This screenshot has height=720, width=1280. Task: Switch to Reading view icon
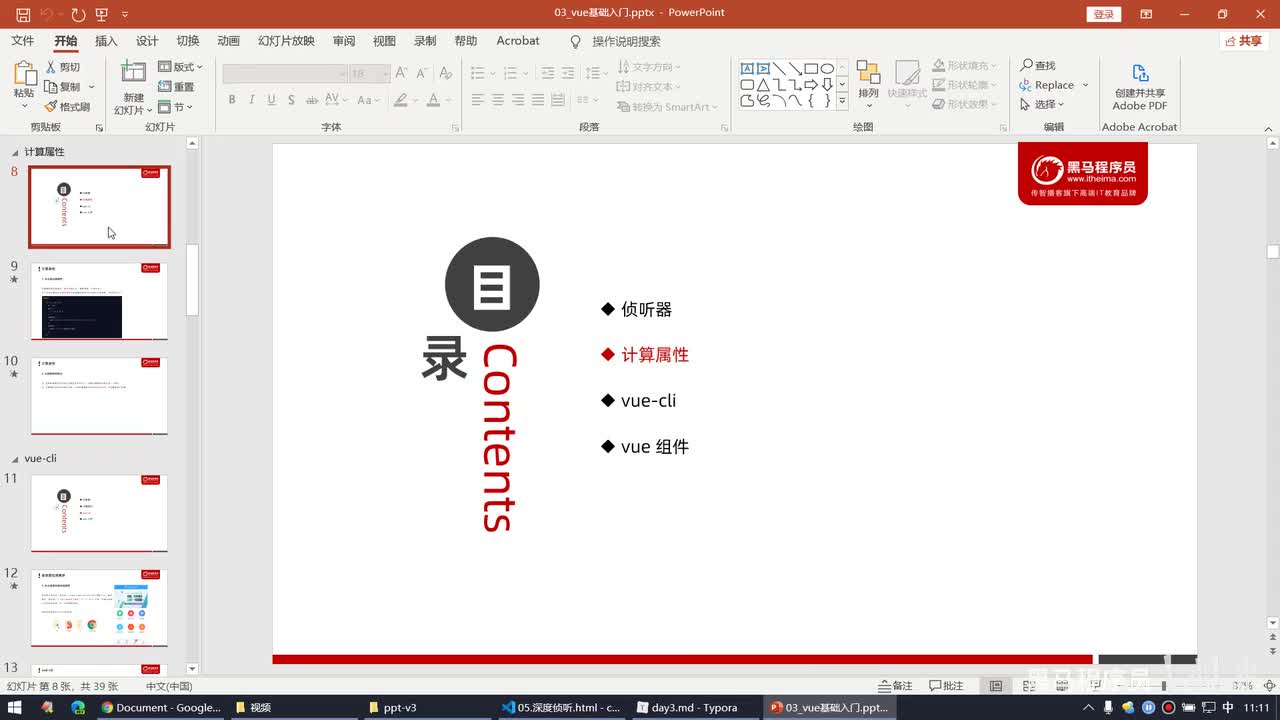pyautogui.click(x=1062, y=686)
